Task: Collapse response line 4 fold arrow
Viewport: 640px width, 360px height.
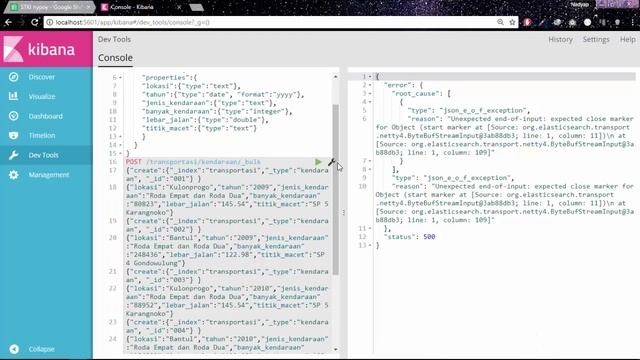Action: click(x=370, y=102)
